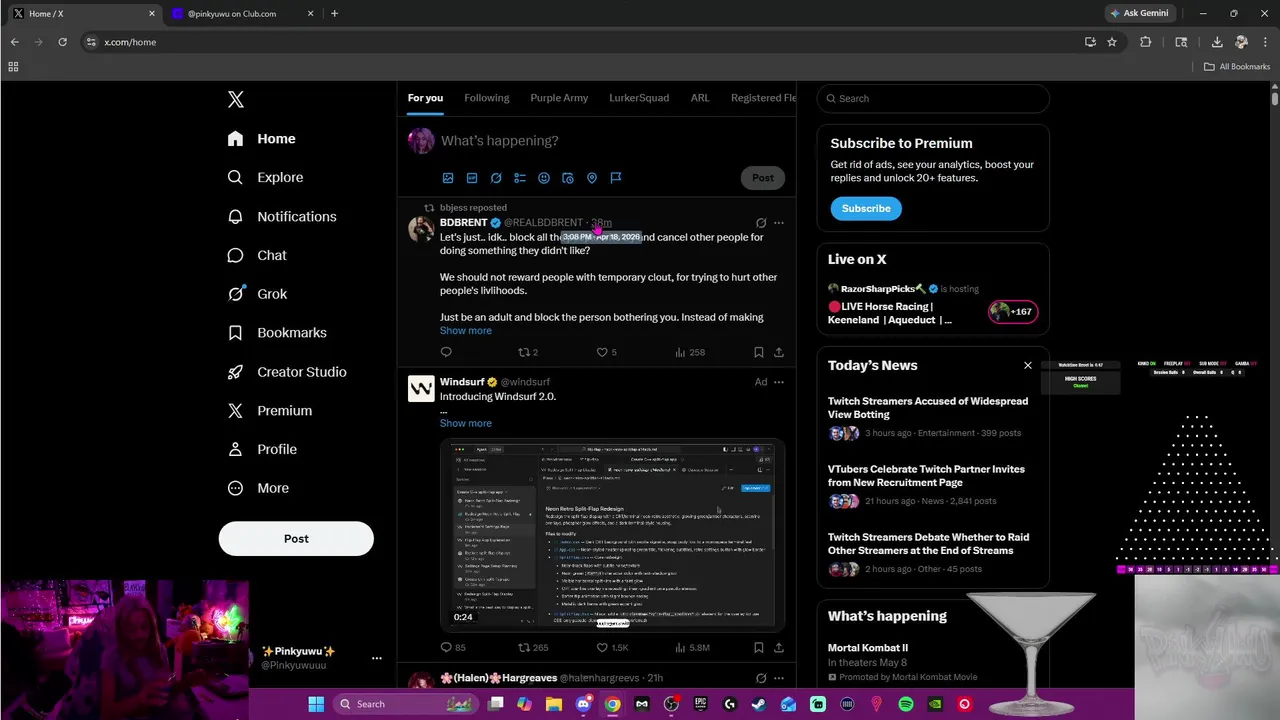Reply to the BDBRENT post
Screen dimensions: 1280x720
point(446,352)
